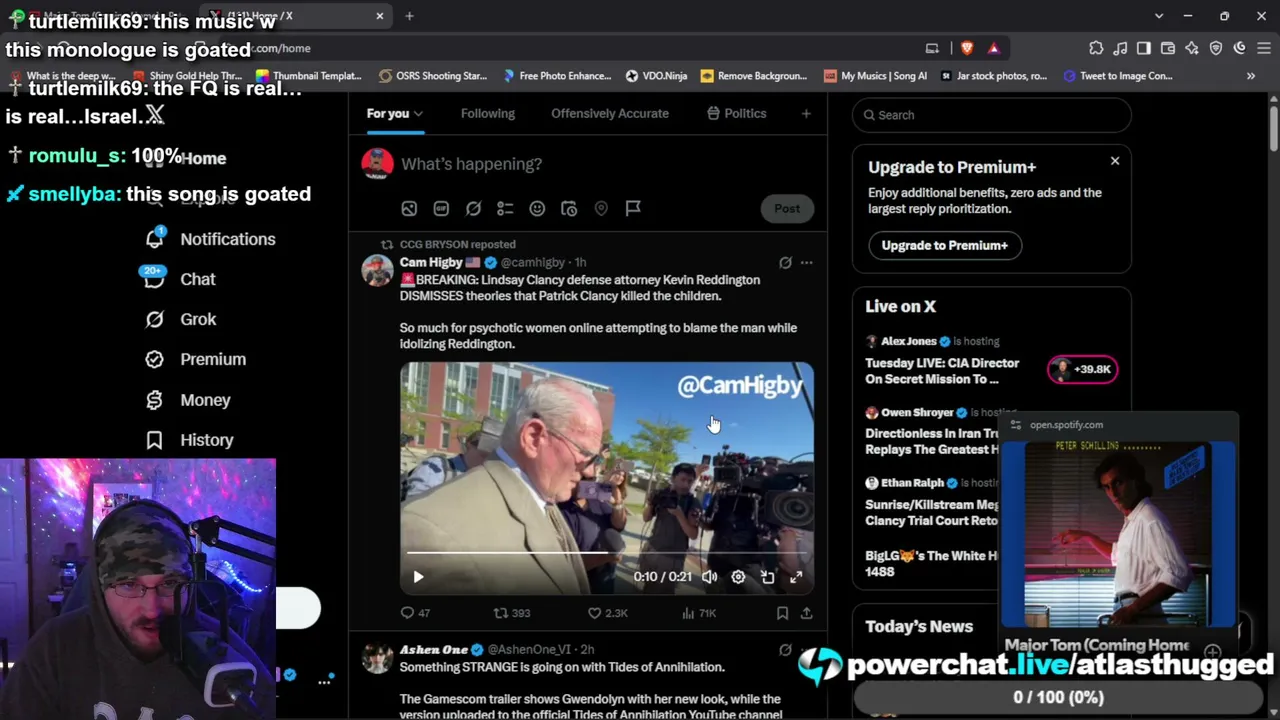This screenshot has height=720, width=1280.
Task: Focus the X Search box
Action: 992,115
